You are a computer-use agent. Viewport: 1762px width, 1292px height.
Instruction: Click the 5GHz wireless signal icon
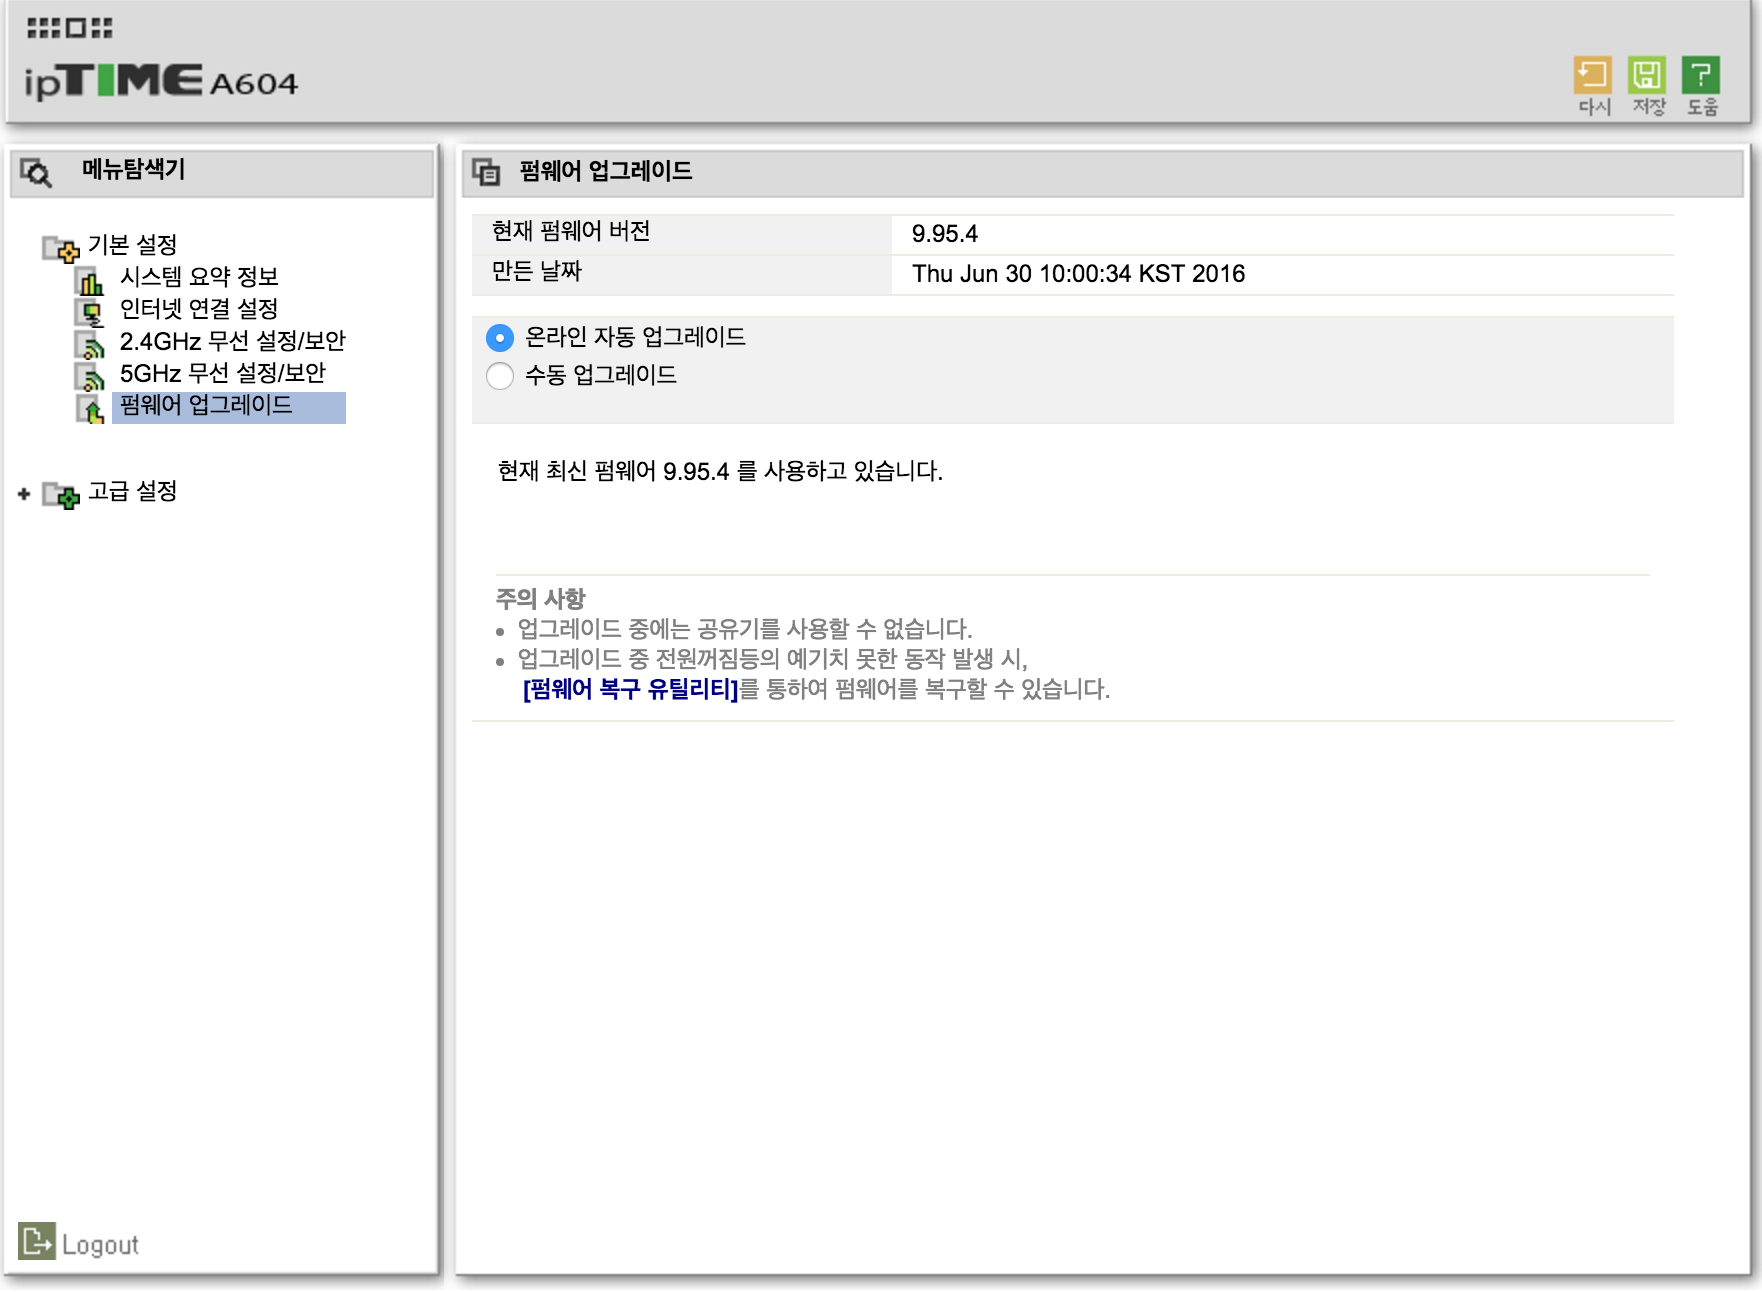[x=90, y=377]
